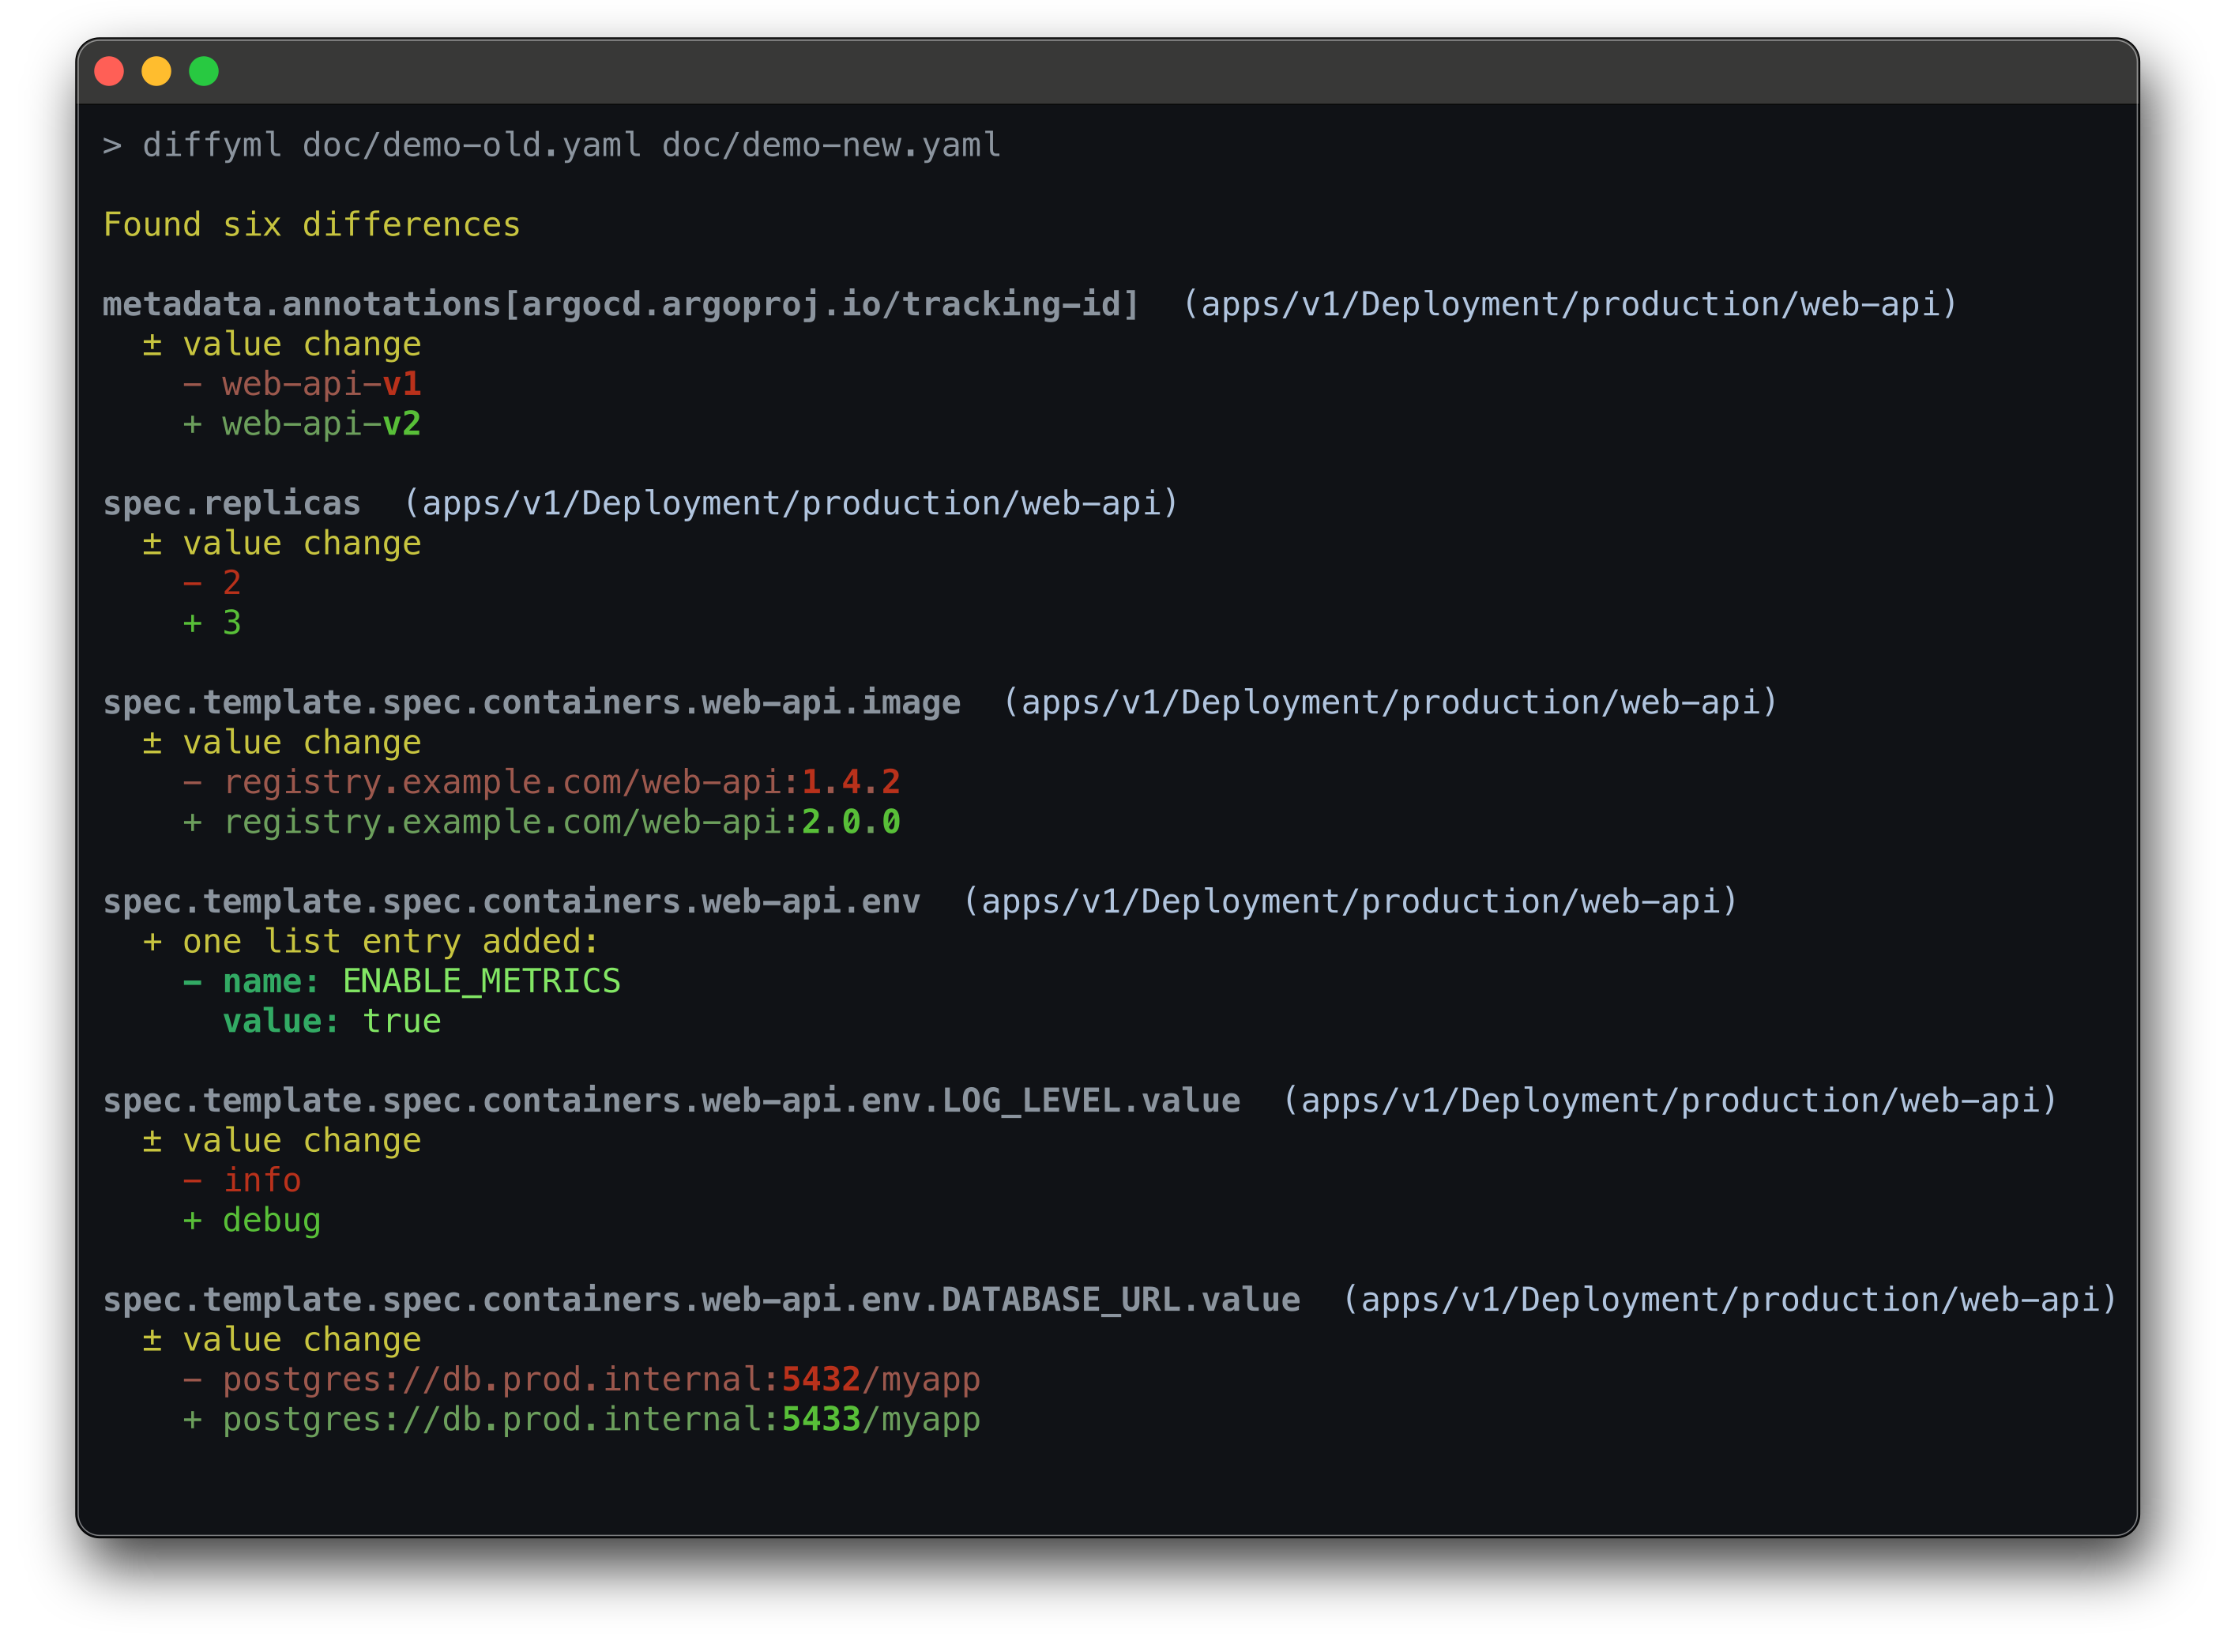
Task: Click 'one list entry added:' line
Action: 390,942
